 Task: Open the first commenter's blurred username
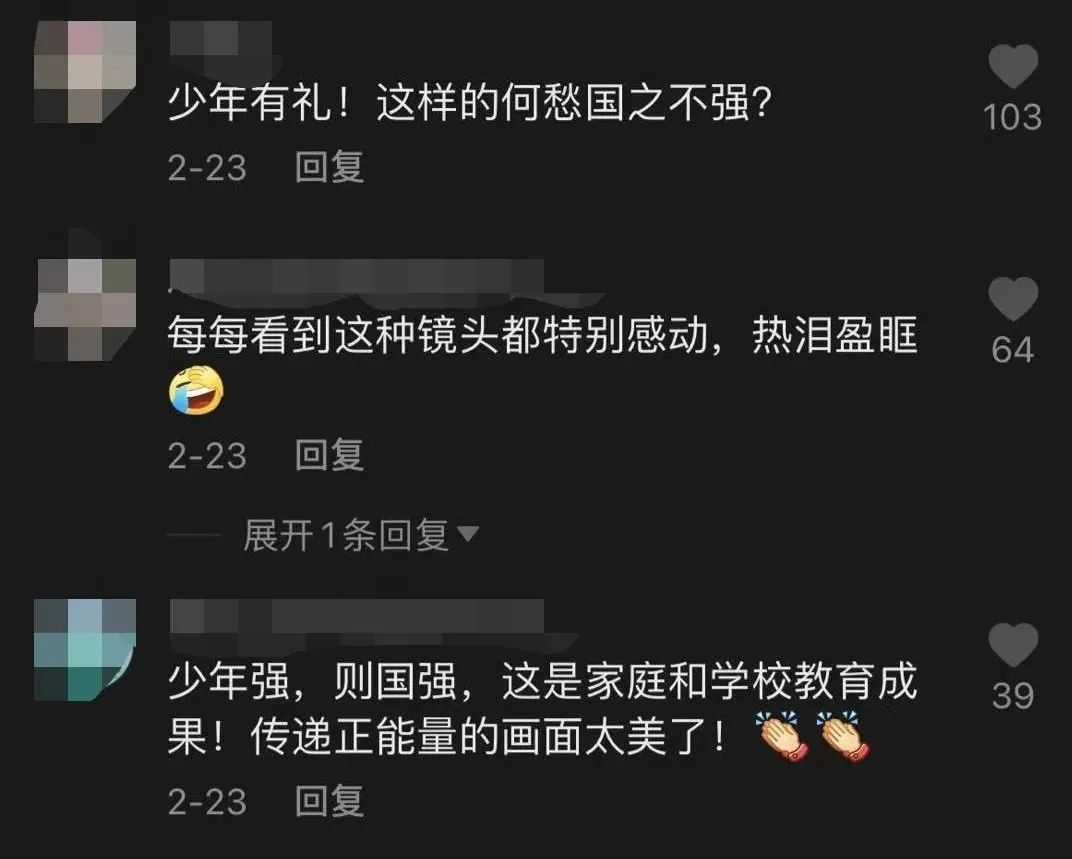(x=220, y=38)
